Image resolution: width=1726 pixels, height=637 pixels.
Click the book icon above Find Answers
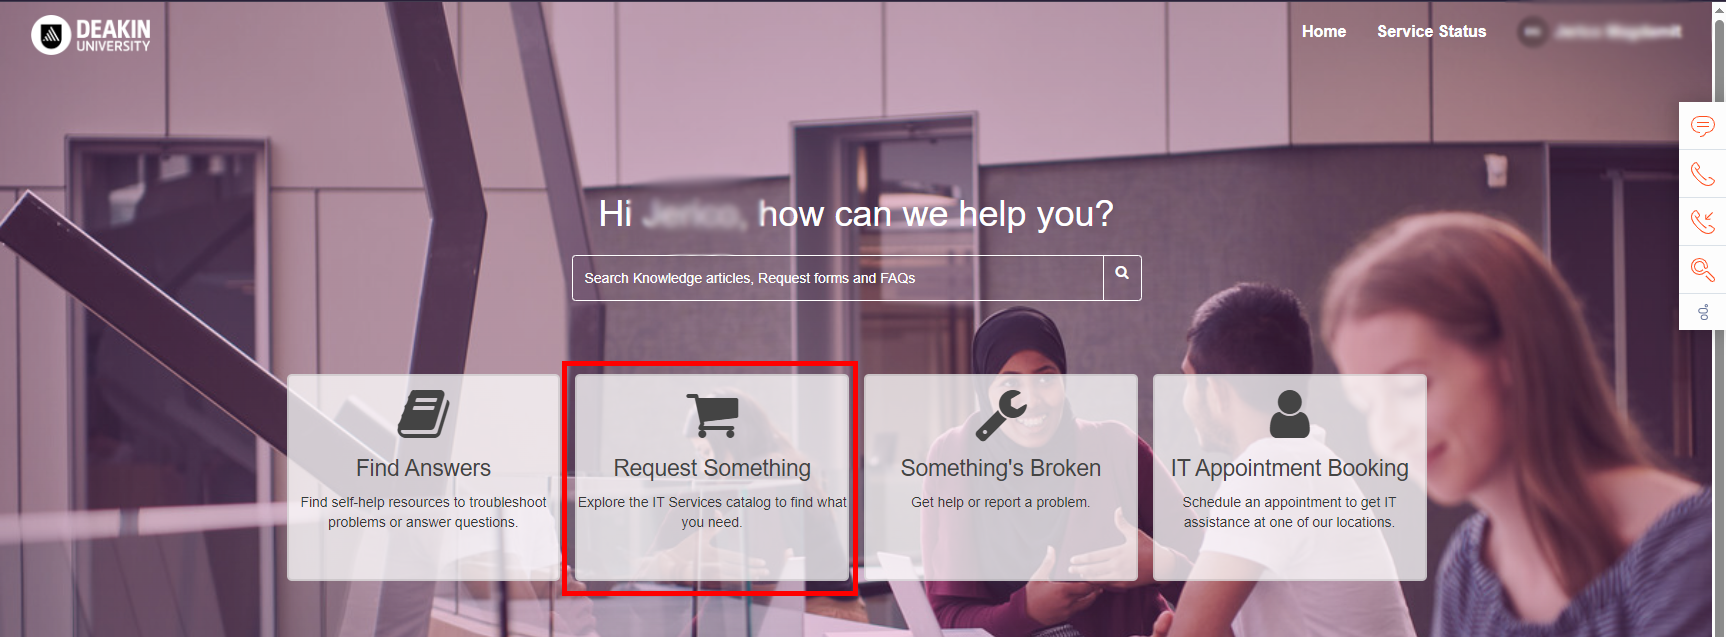coord(423,414)
